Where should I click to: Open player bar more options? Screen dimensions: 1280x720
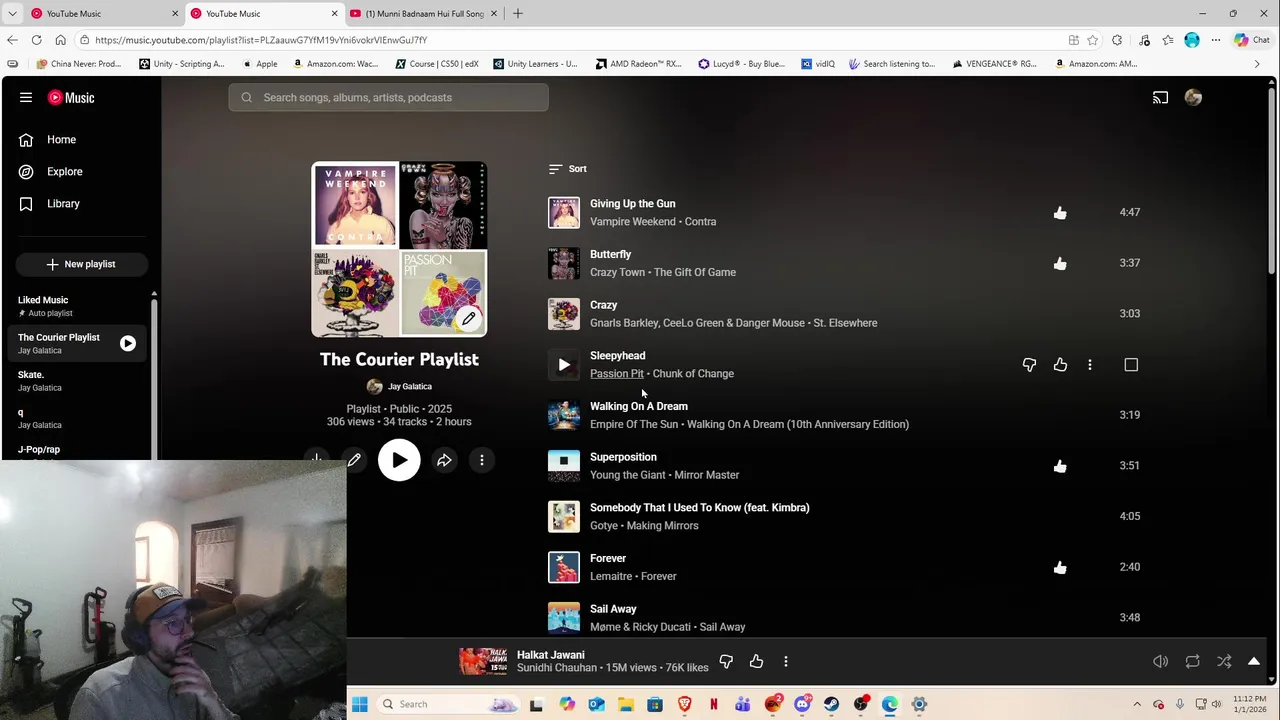(786, 661)
